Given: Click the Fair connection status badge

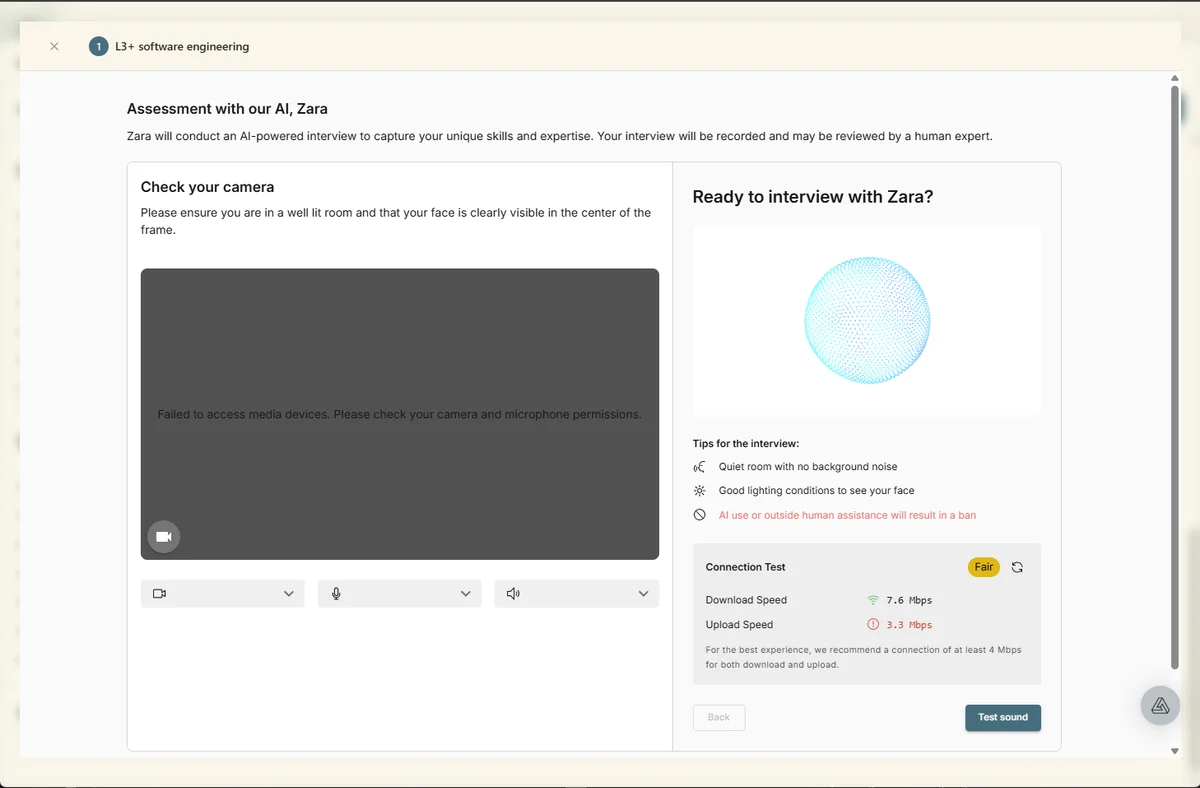Looking at the screenshot, I should point(984,567).
